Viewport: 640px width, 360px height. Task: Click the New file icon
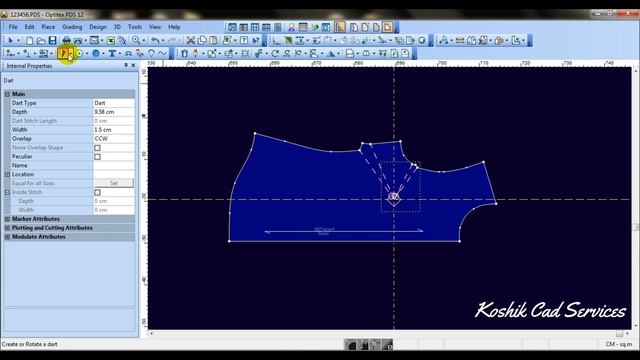(29, 40)
